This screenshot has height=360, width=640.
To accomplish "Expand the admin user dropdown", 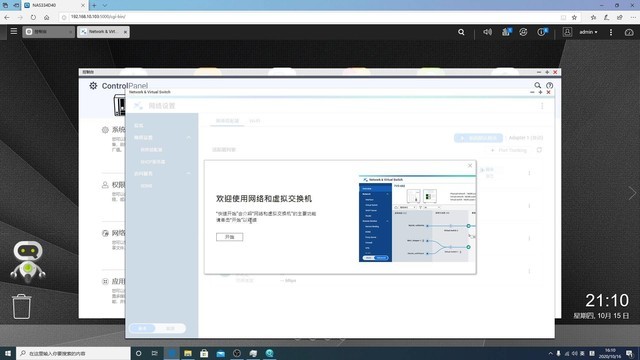I will [588, 32].
